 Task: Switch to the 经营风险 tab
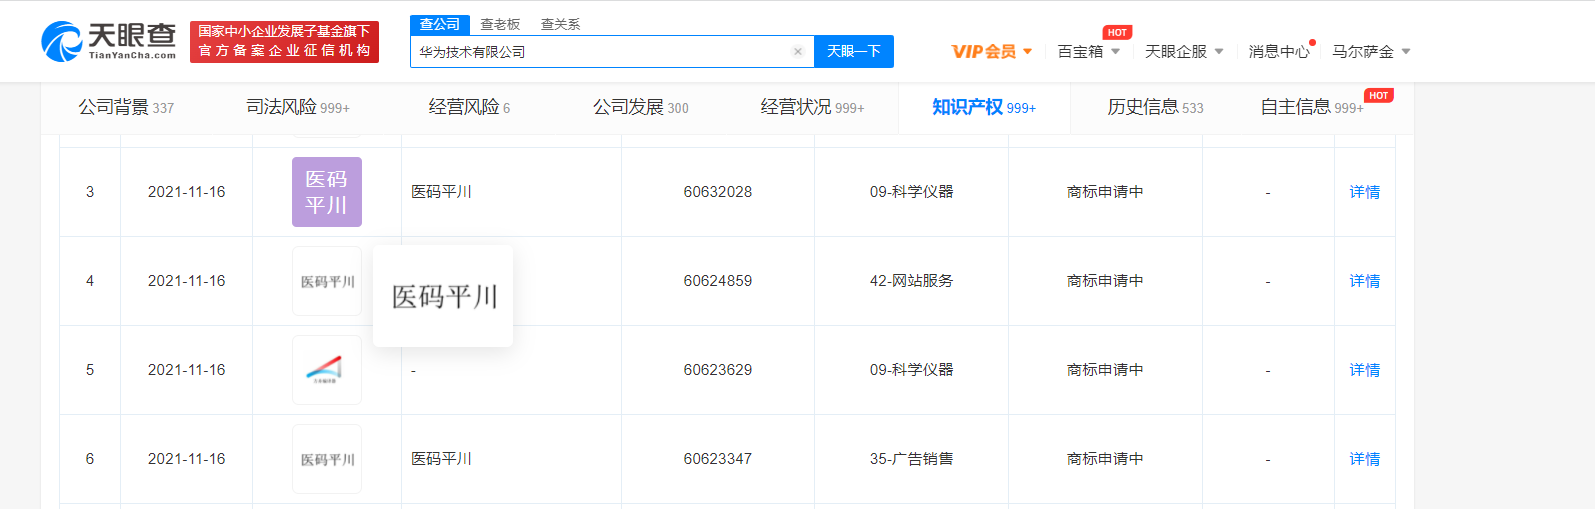[469, 107]
